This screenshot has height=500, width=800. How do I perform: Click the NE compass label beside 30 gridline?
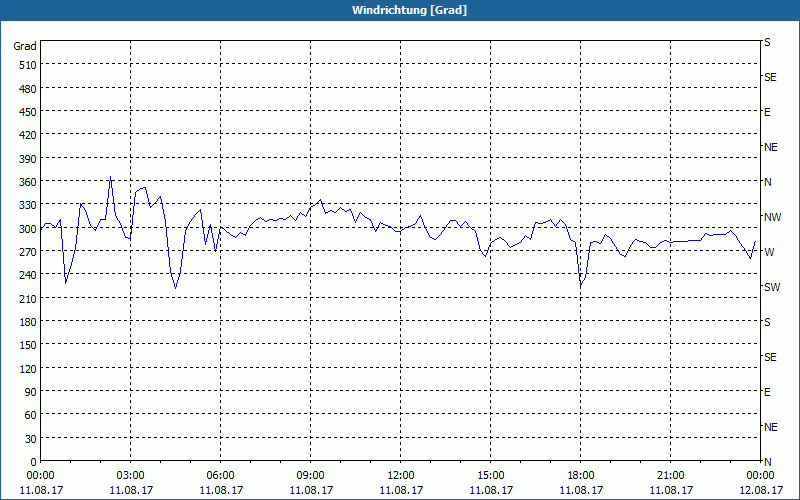pos(771,427)
